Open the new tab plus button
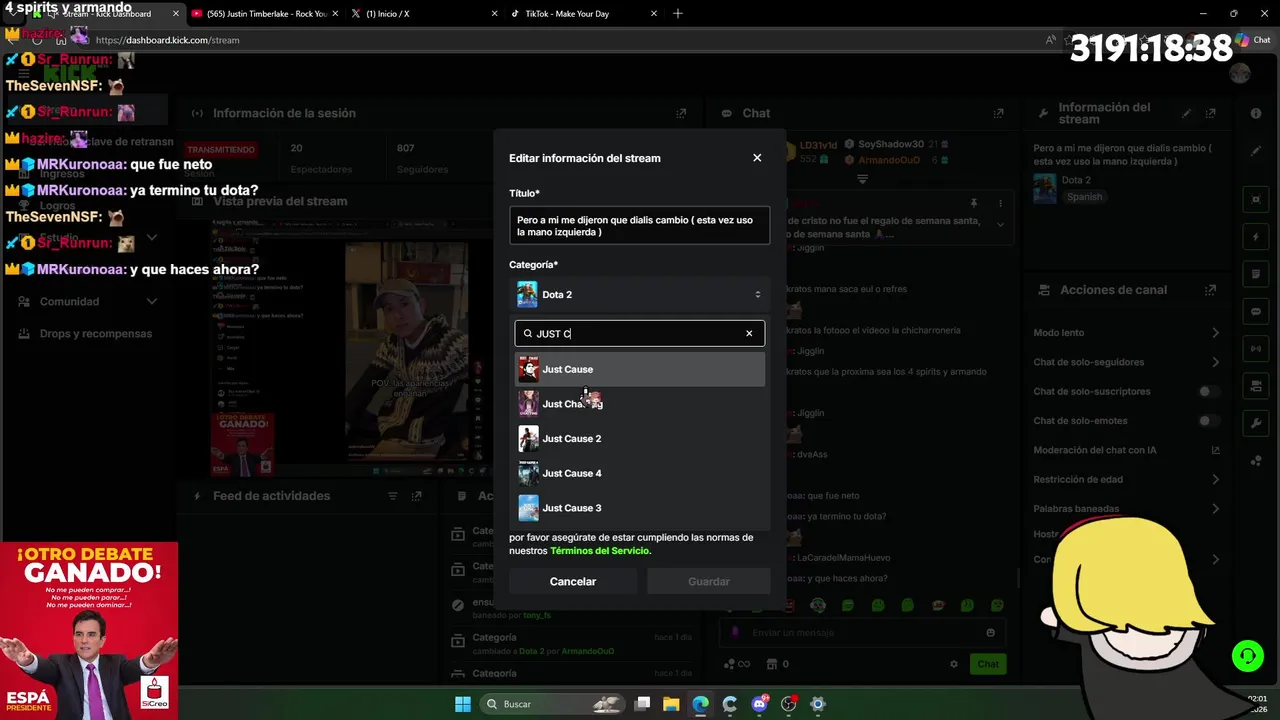Screen dimensions: 1280x720 [x=677, y=14]
